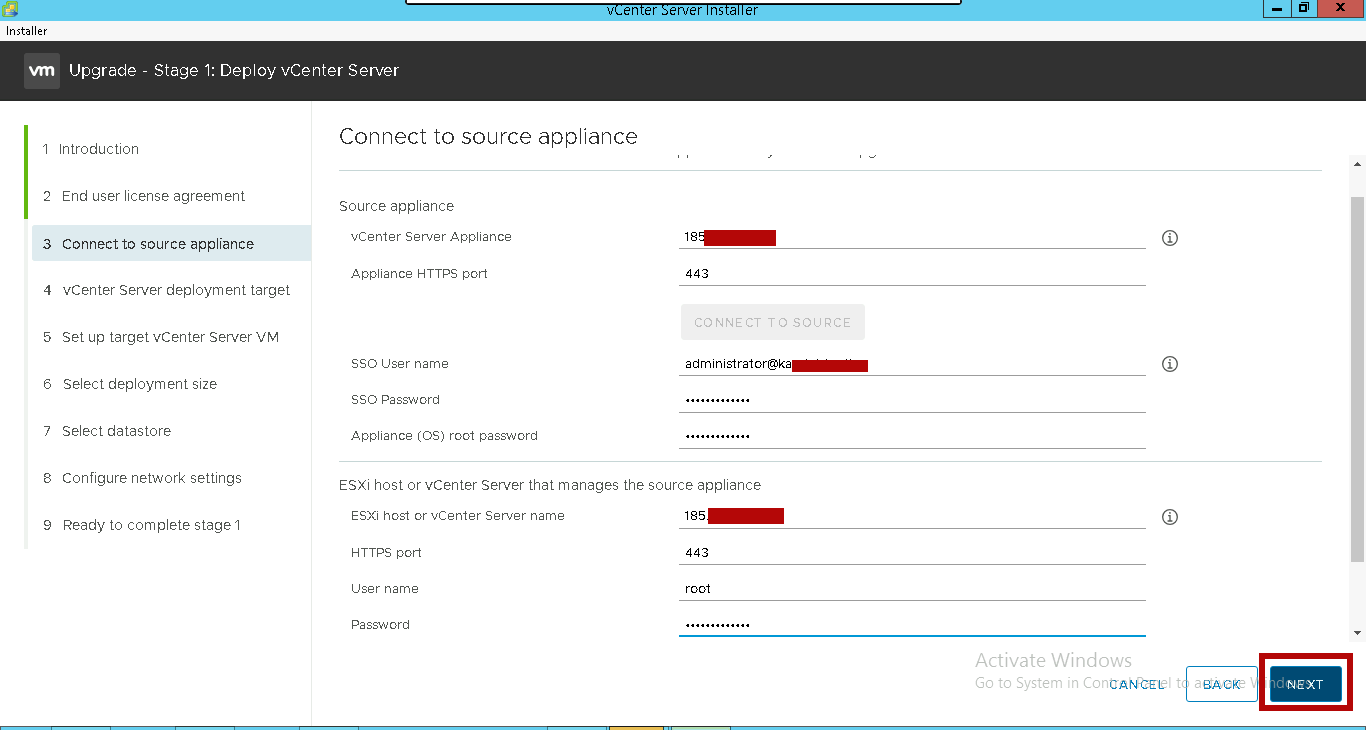Viewport: 1366px width, 730px height.
Task: Click the Connect to source appliance heading
Action: (x=488, y=136)
